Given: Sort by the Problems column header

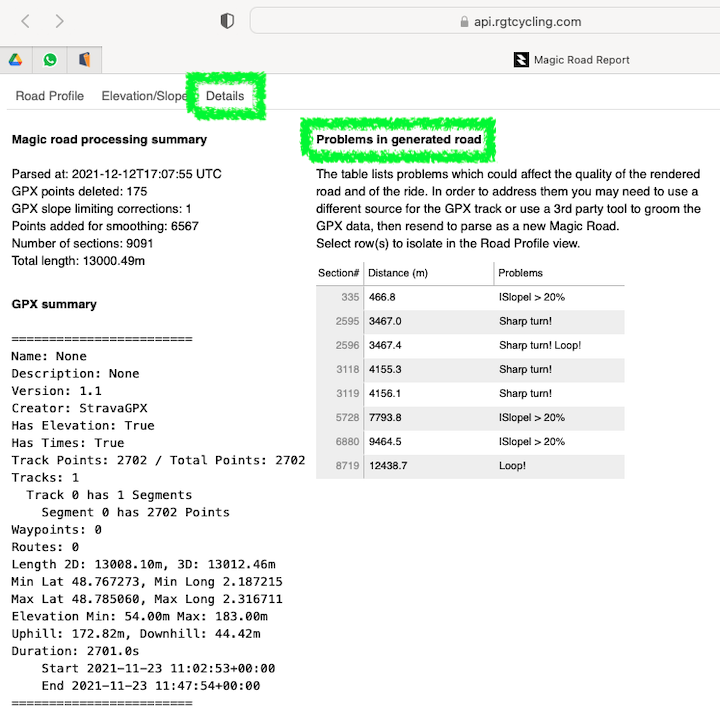Looking at the screenshot, I should [x=520, y=273].
